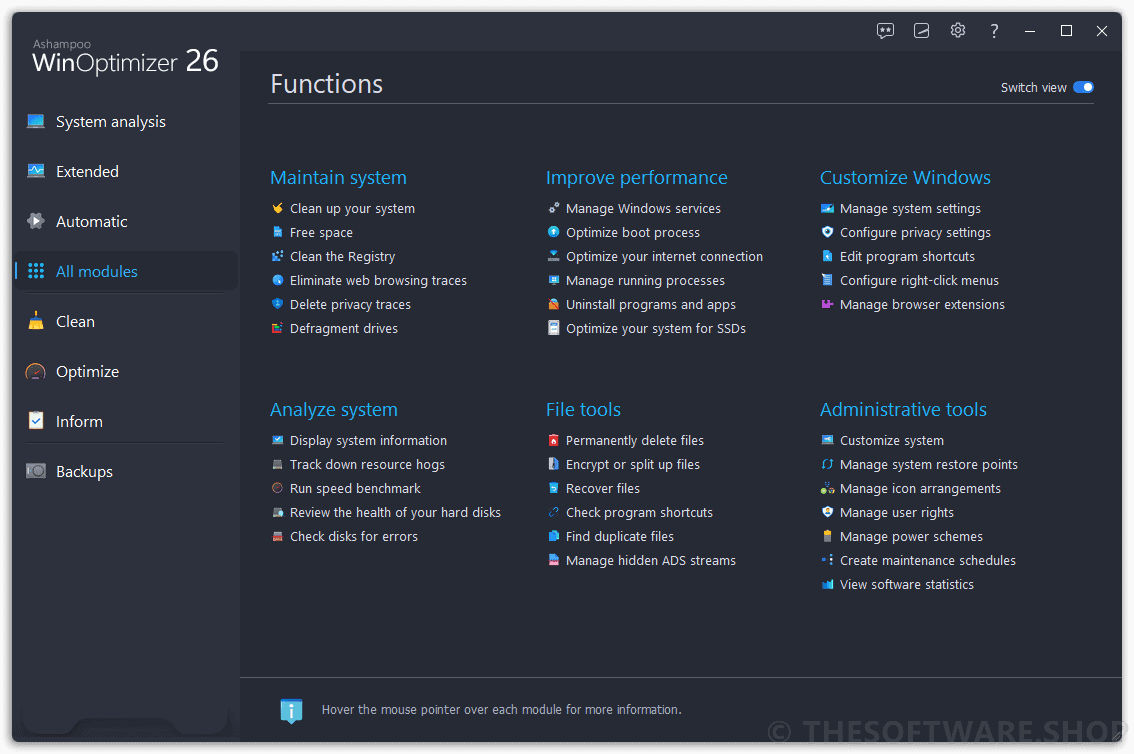Select All modules in the sidebar
The image size is (1134, 754).
click(x=126, y=271)
